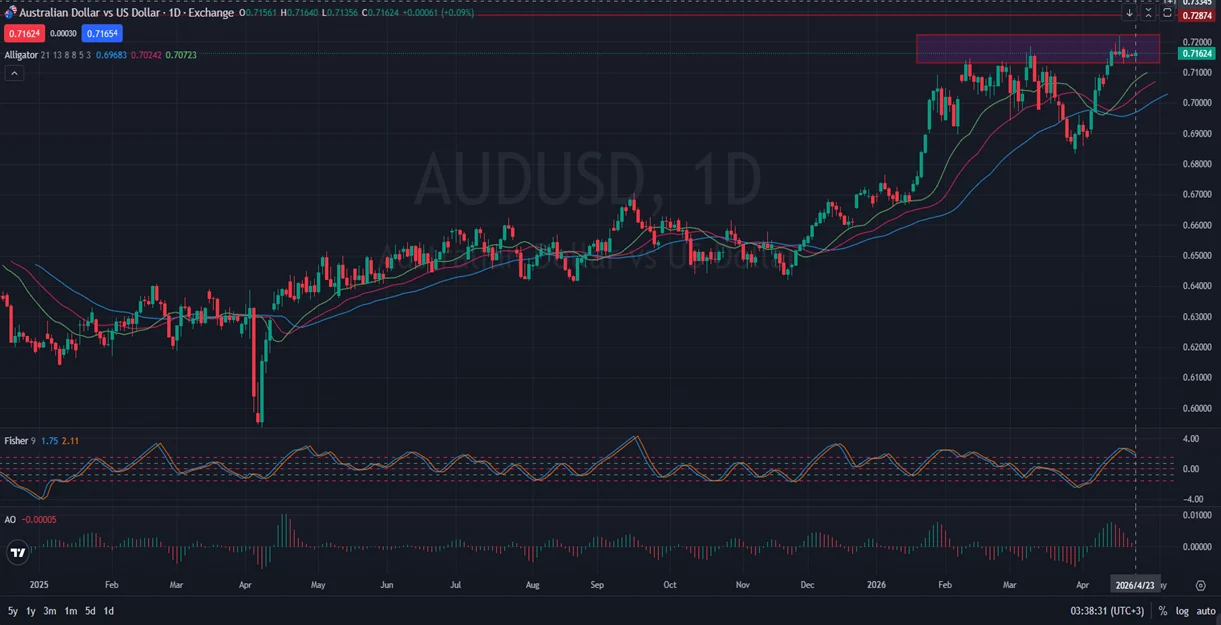The width and height of the screenshot is (1221, 625).
Task: Collapse the indicator legend with the chevron
Action: (13, 74)
